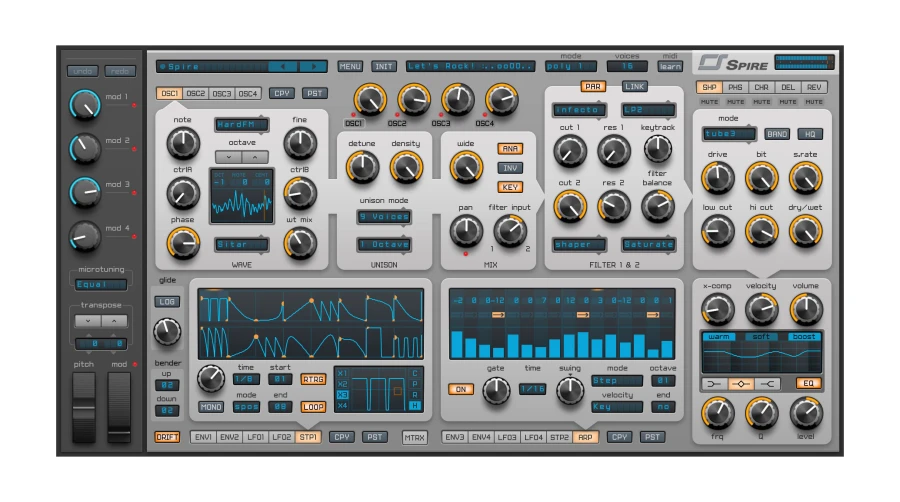
Task: Adjust the x-comp knob
Action: point(717,309)
